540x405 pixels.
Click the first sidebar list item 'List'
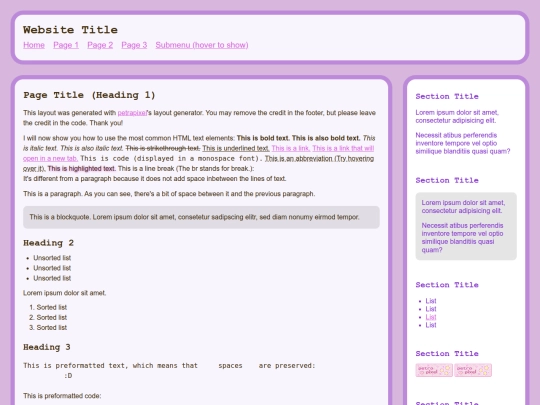tap(431, 301)
